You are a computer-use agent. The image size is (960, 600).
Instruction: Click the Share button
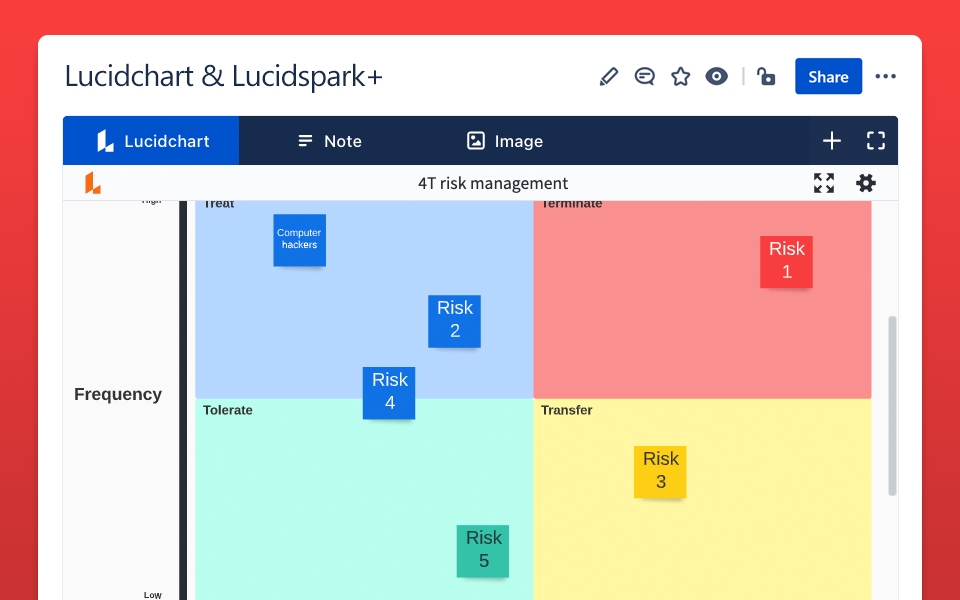point(828,77)
